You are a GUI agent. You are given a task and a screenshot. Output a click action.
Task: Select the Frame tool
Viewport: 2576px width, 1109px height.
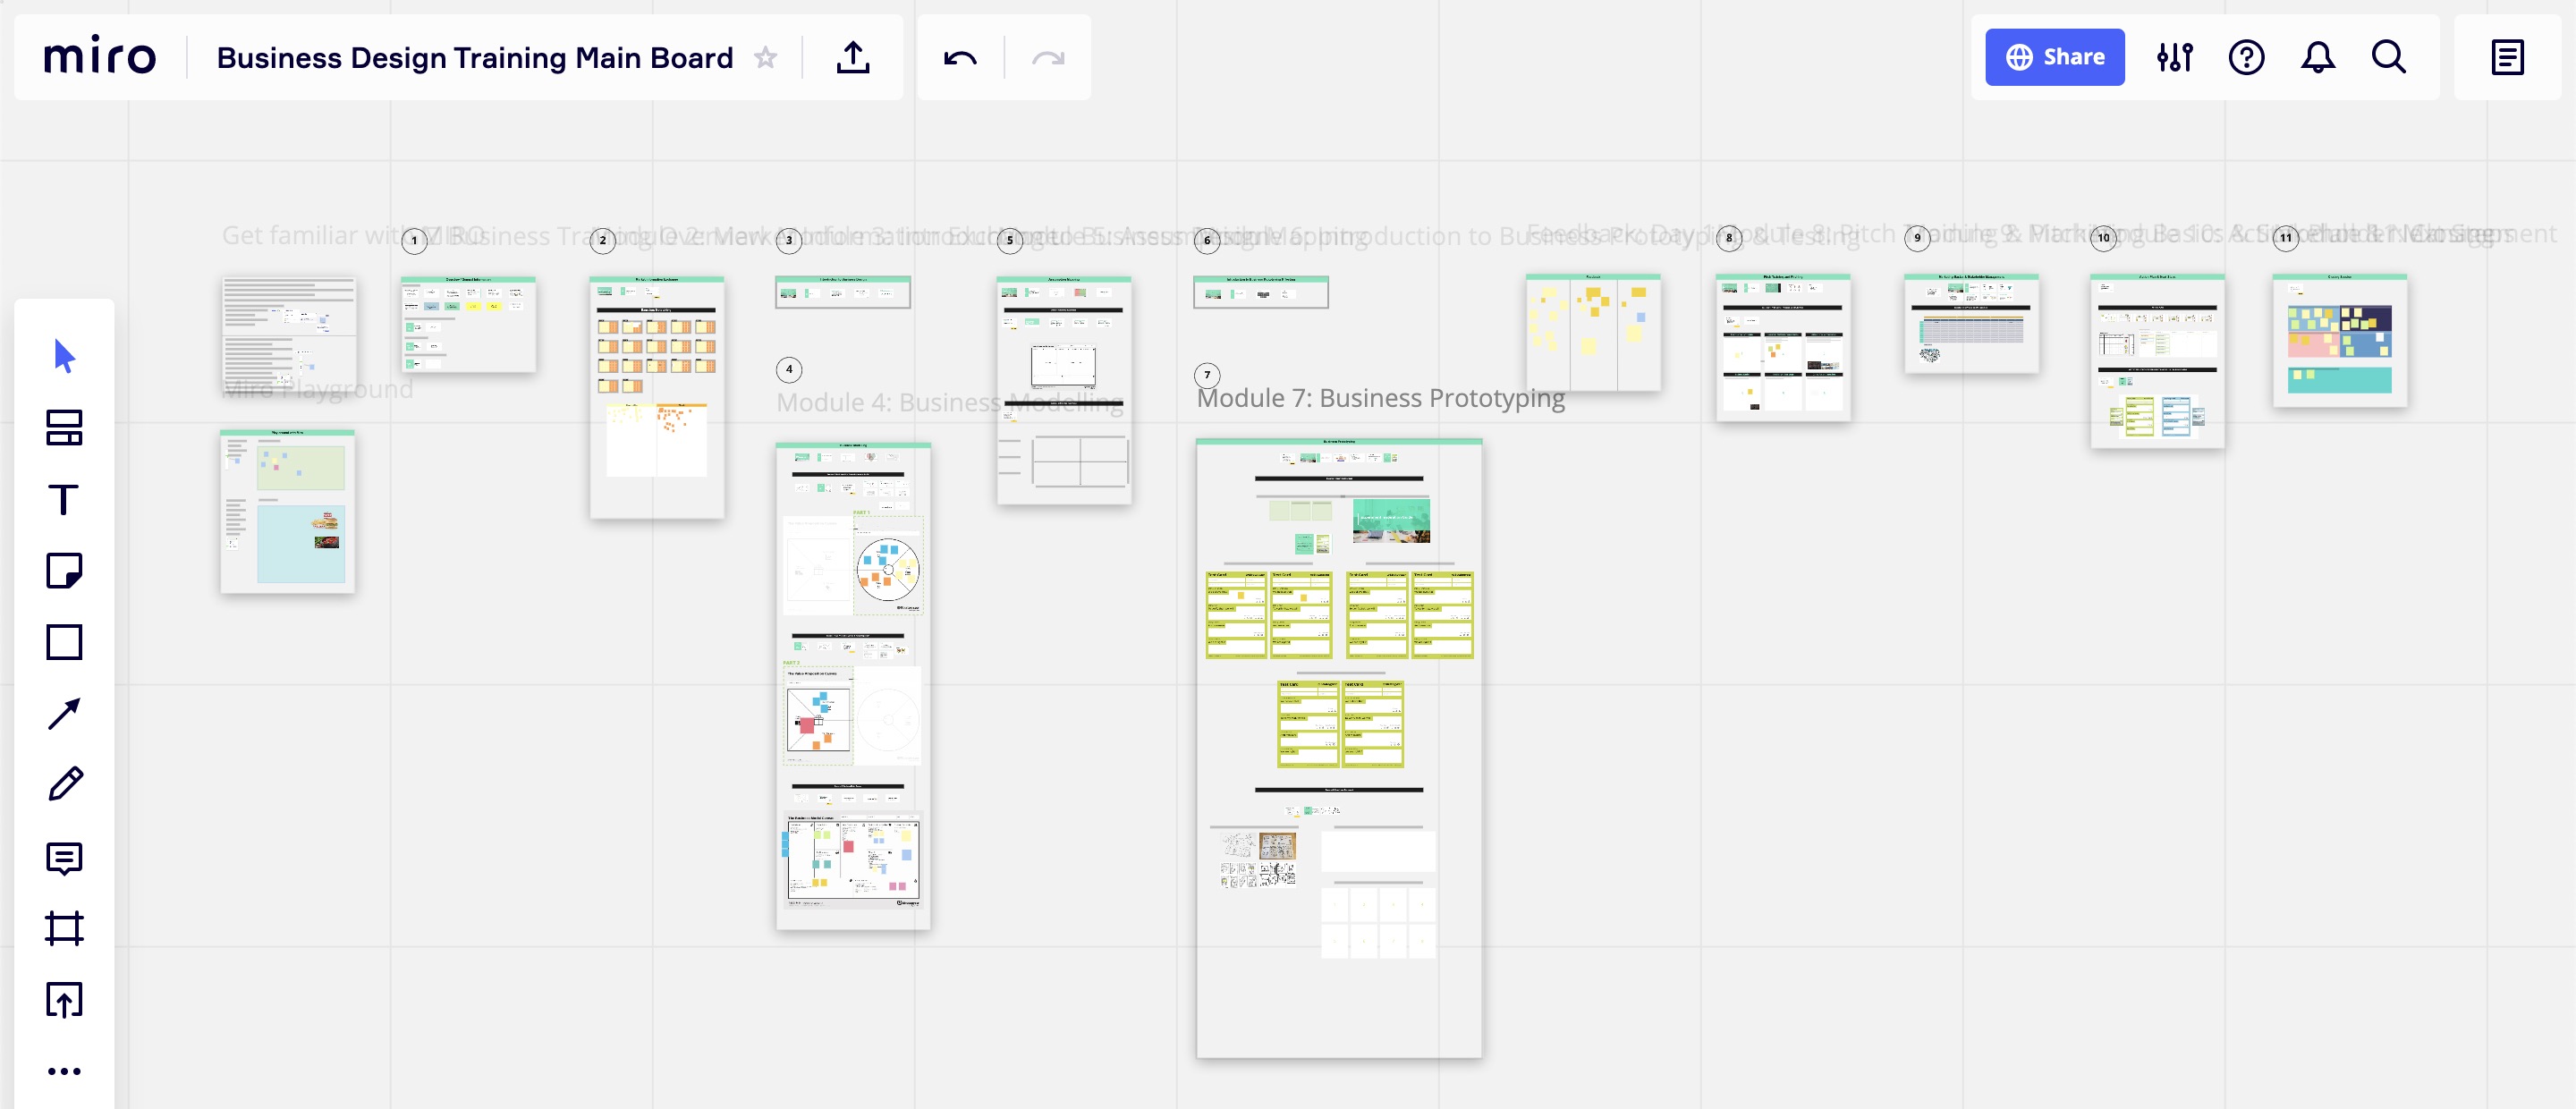pyautogui.click(x=64, y=928)
